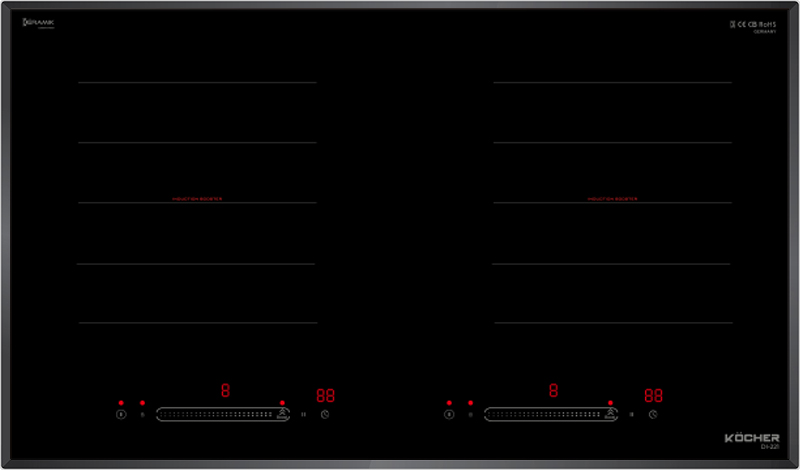Tap the left timer clock icon

(x=325, y=414)
